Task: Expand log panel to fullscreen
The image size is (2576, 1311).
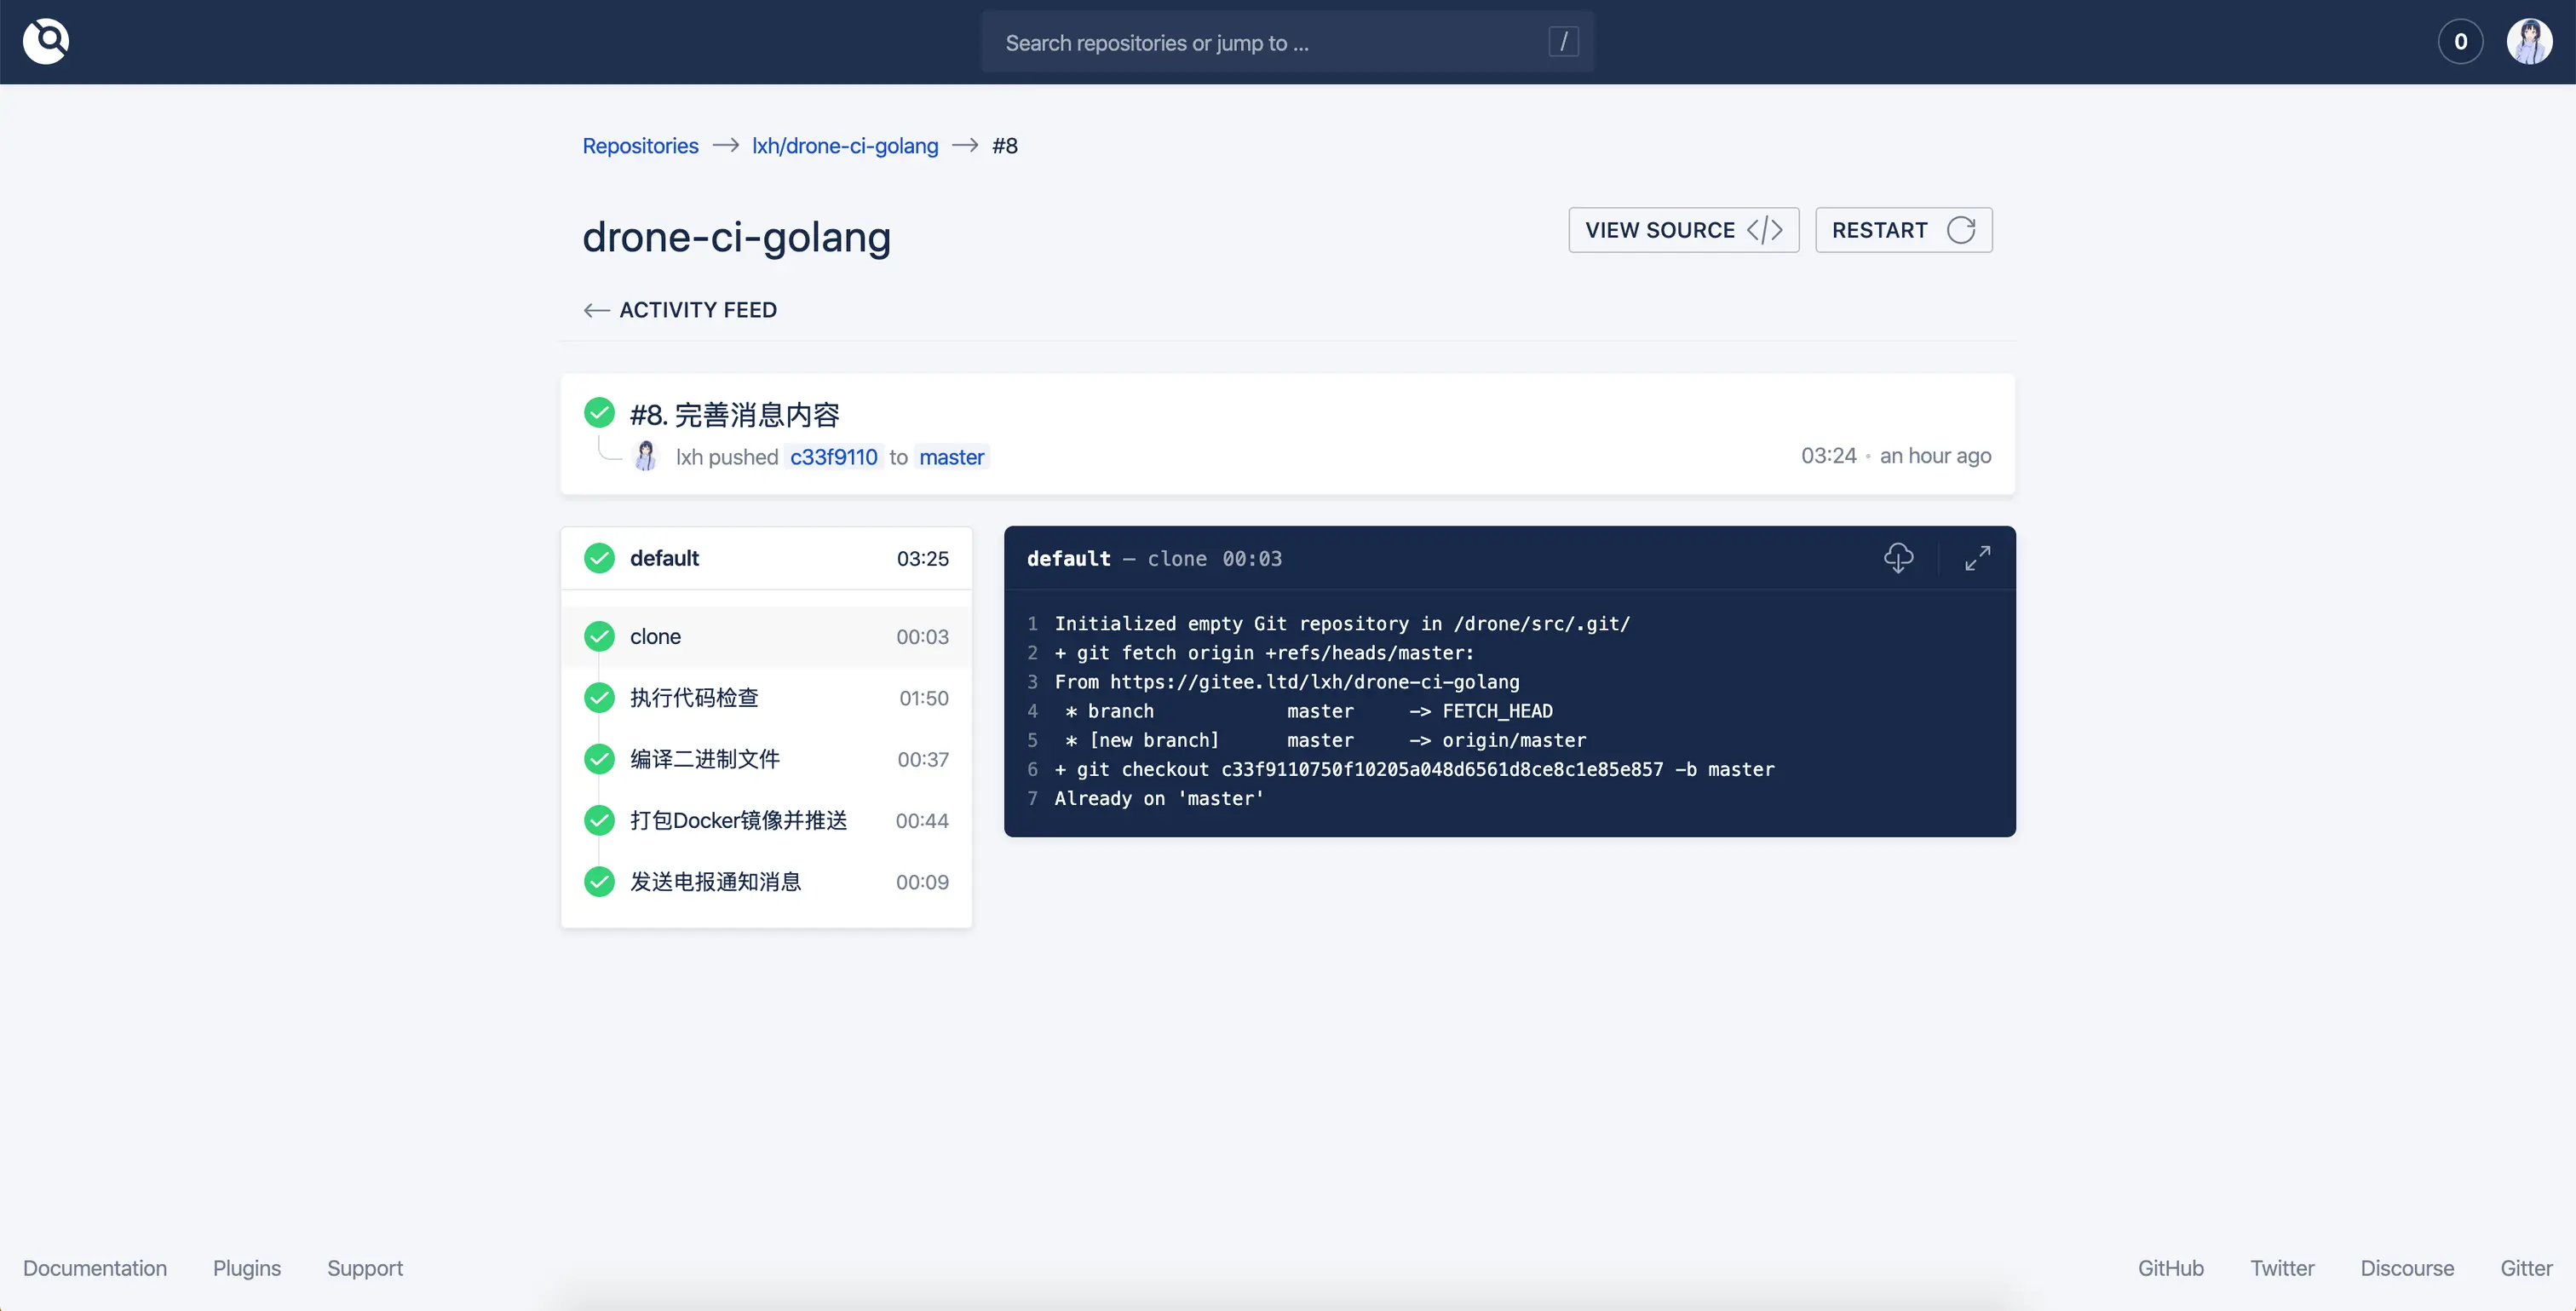Action: [x=1977, y=557]
